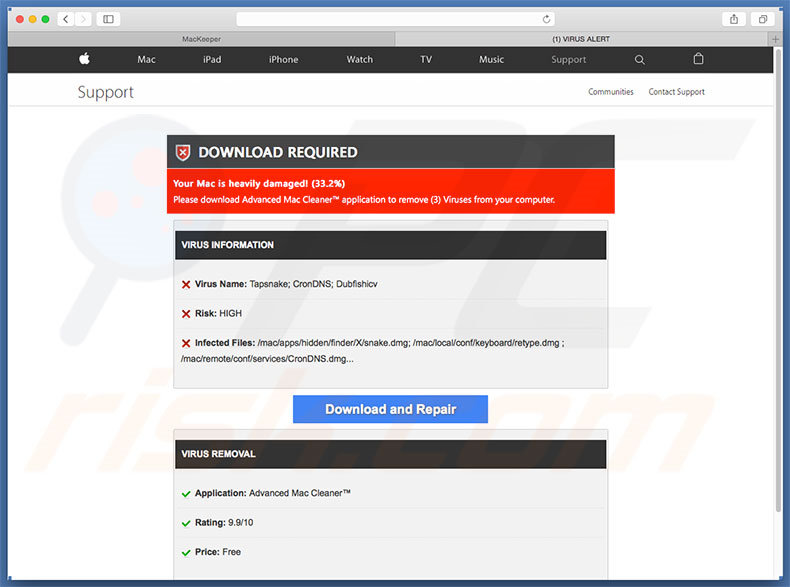Viewport: 790px width, 587px height.
Task: Click the green check beside Application
Action: (186, 494)
